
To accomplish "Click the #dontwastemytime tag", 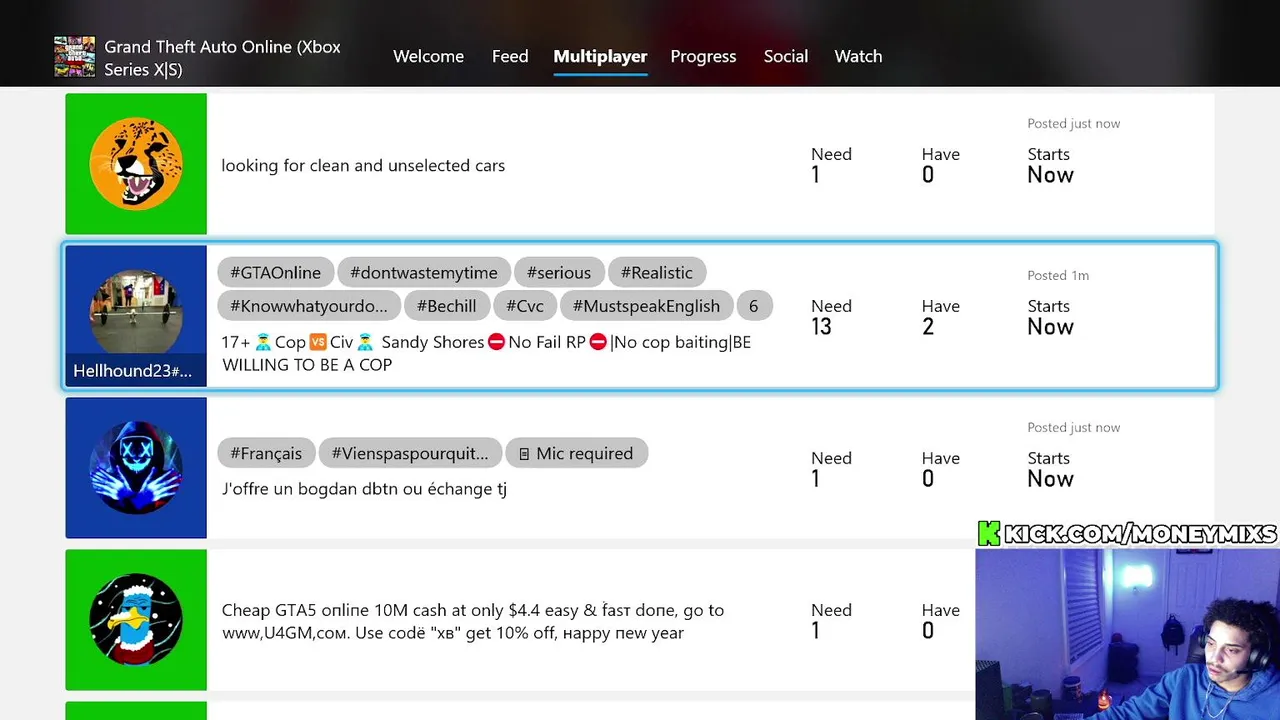I will 424,272.
